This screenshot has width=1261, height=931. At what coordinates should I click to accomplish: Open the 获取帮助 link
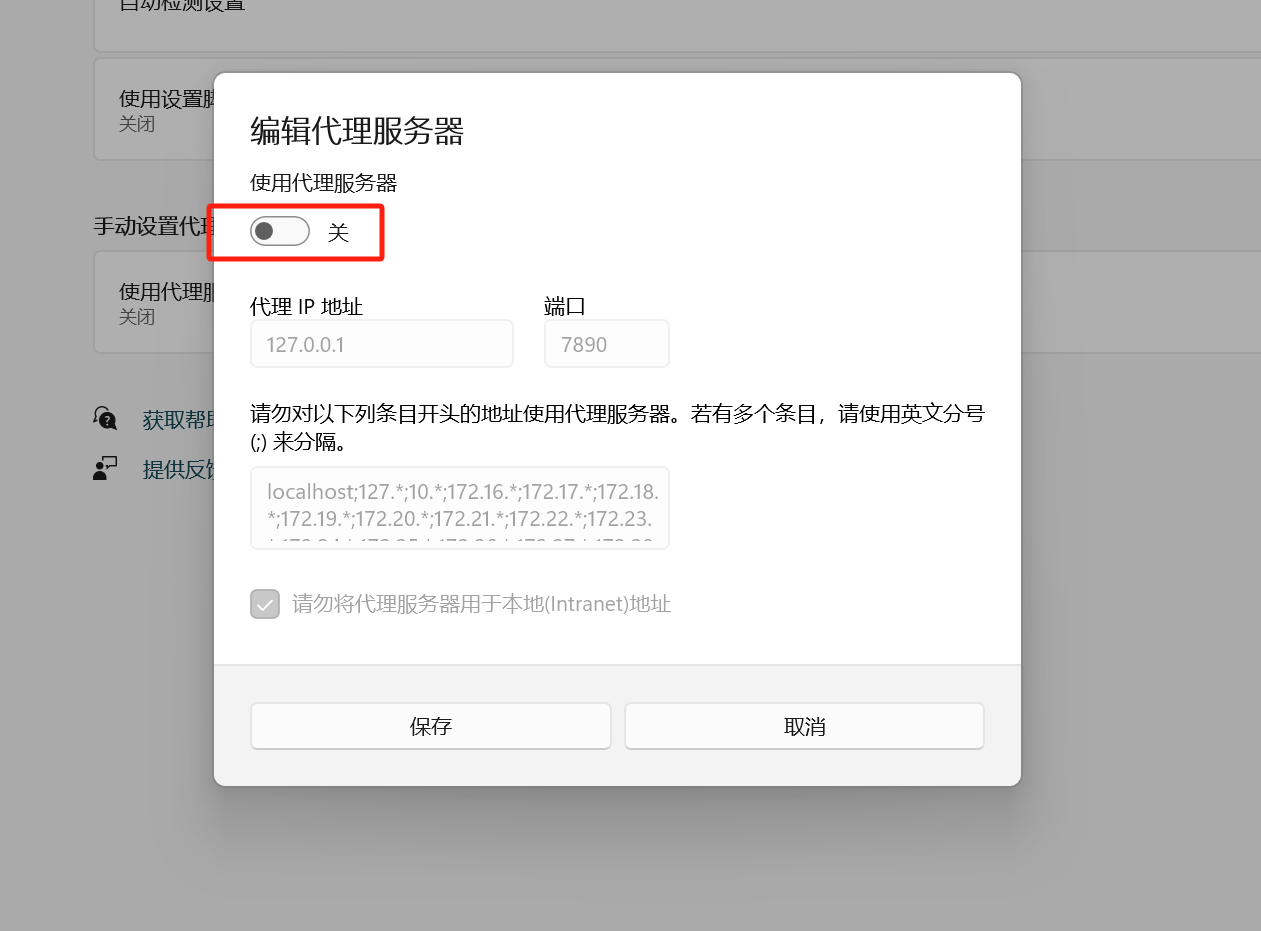[x=178, y=420]
